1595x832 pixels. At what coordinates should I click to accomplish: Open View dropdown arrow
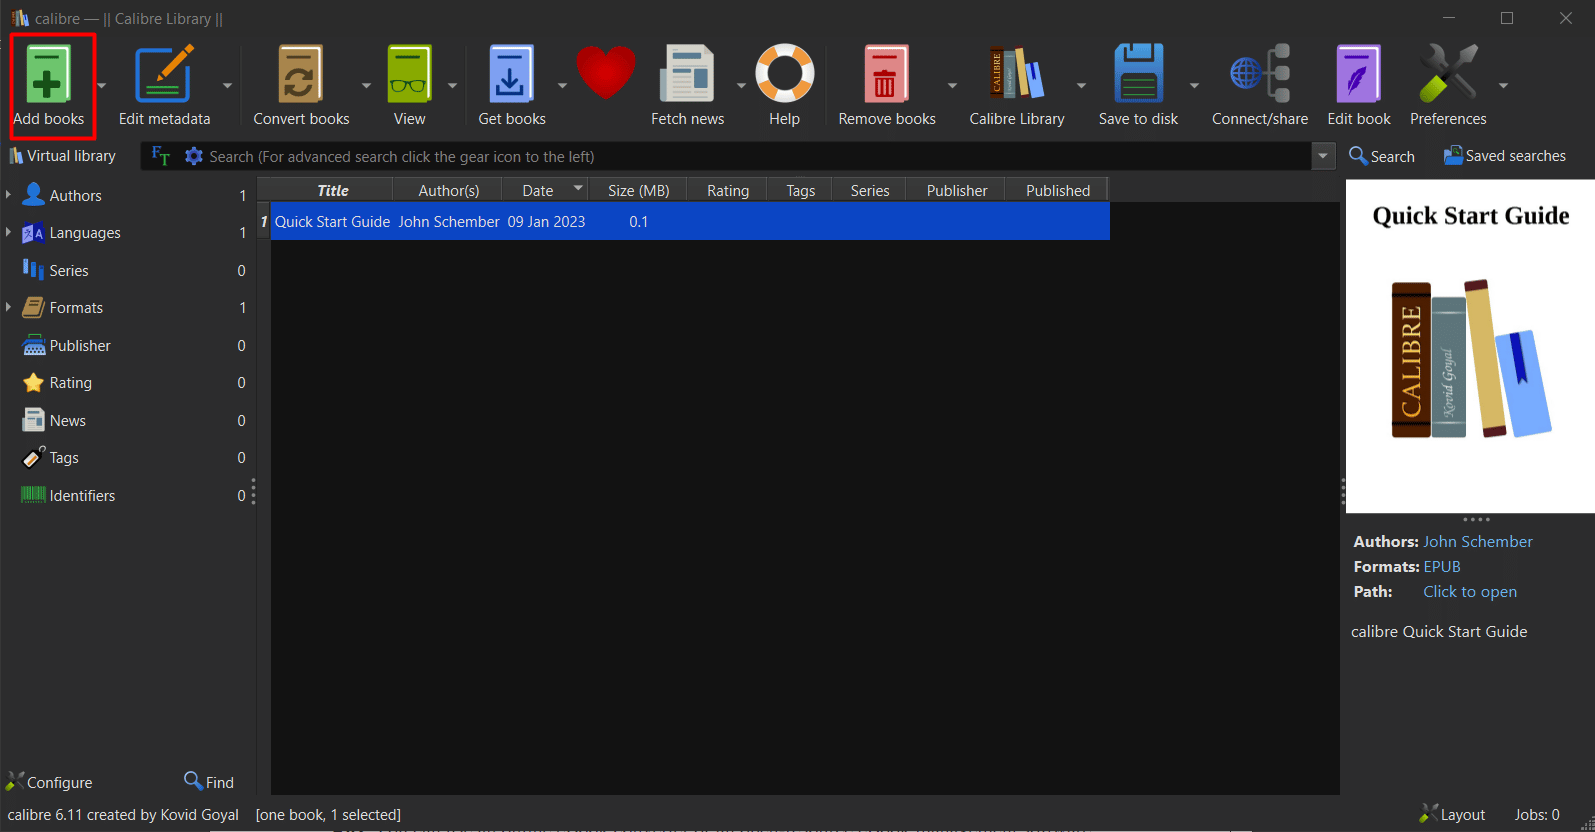452,86
